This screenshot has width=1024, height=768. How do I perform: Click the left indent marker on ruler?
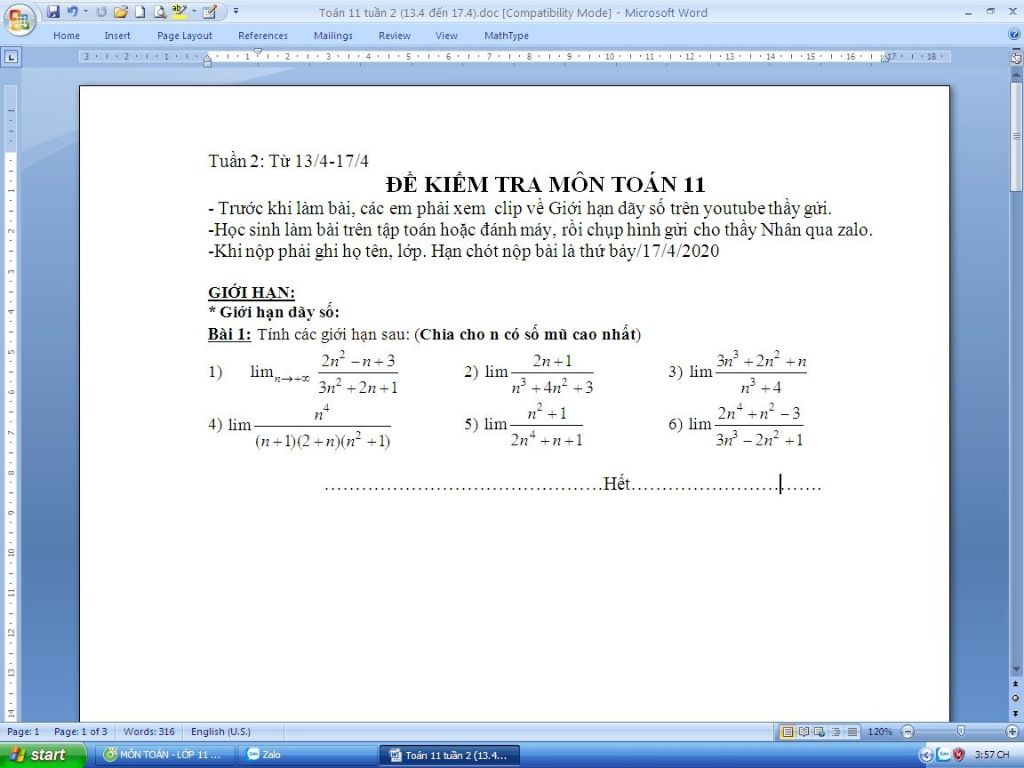(208, 64)
